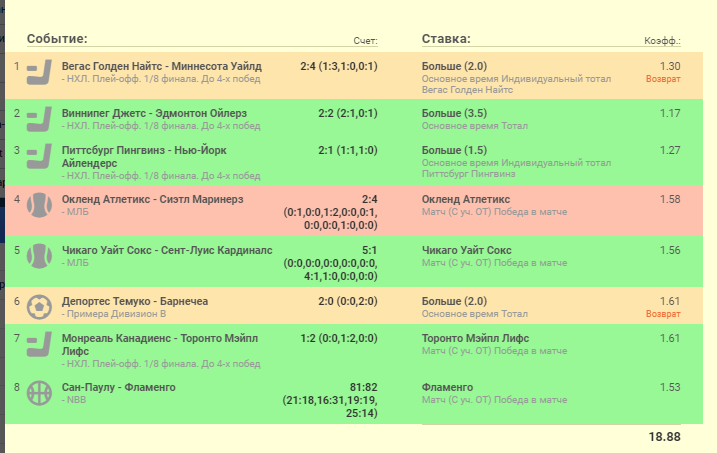
Task: Click soccer ball icon for Депортес Темуко row
Action: pyautogui.click(x=39, y=307)
